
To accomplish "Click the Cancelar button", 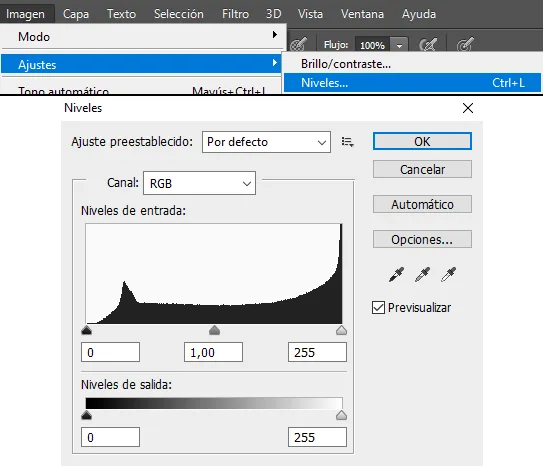I will (x=422, y=169).
